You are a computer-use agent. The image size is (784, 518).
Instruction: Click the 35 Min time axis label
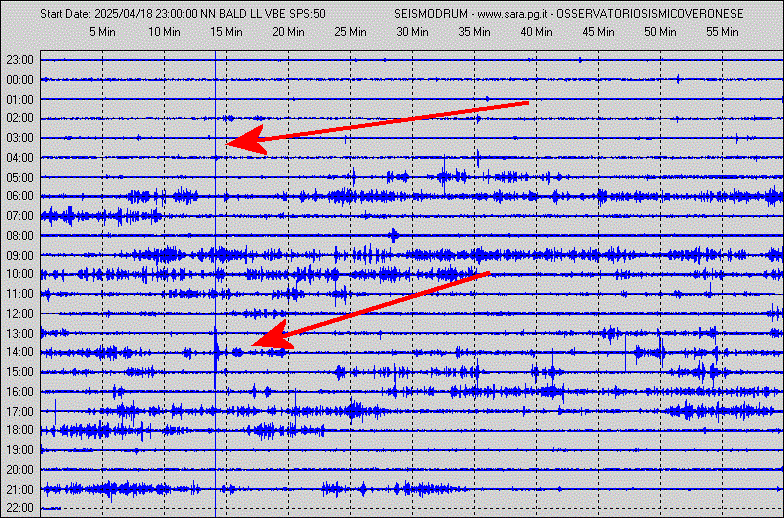tap(474, 32)
